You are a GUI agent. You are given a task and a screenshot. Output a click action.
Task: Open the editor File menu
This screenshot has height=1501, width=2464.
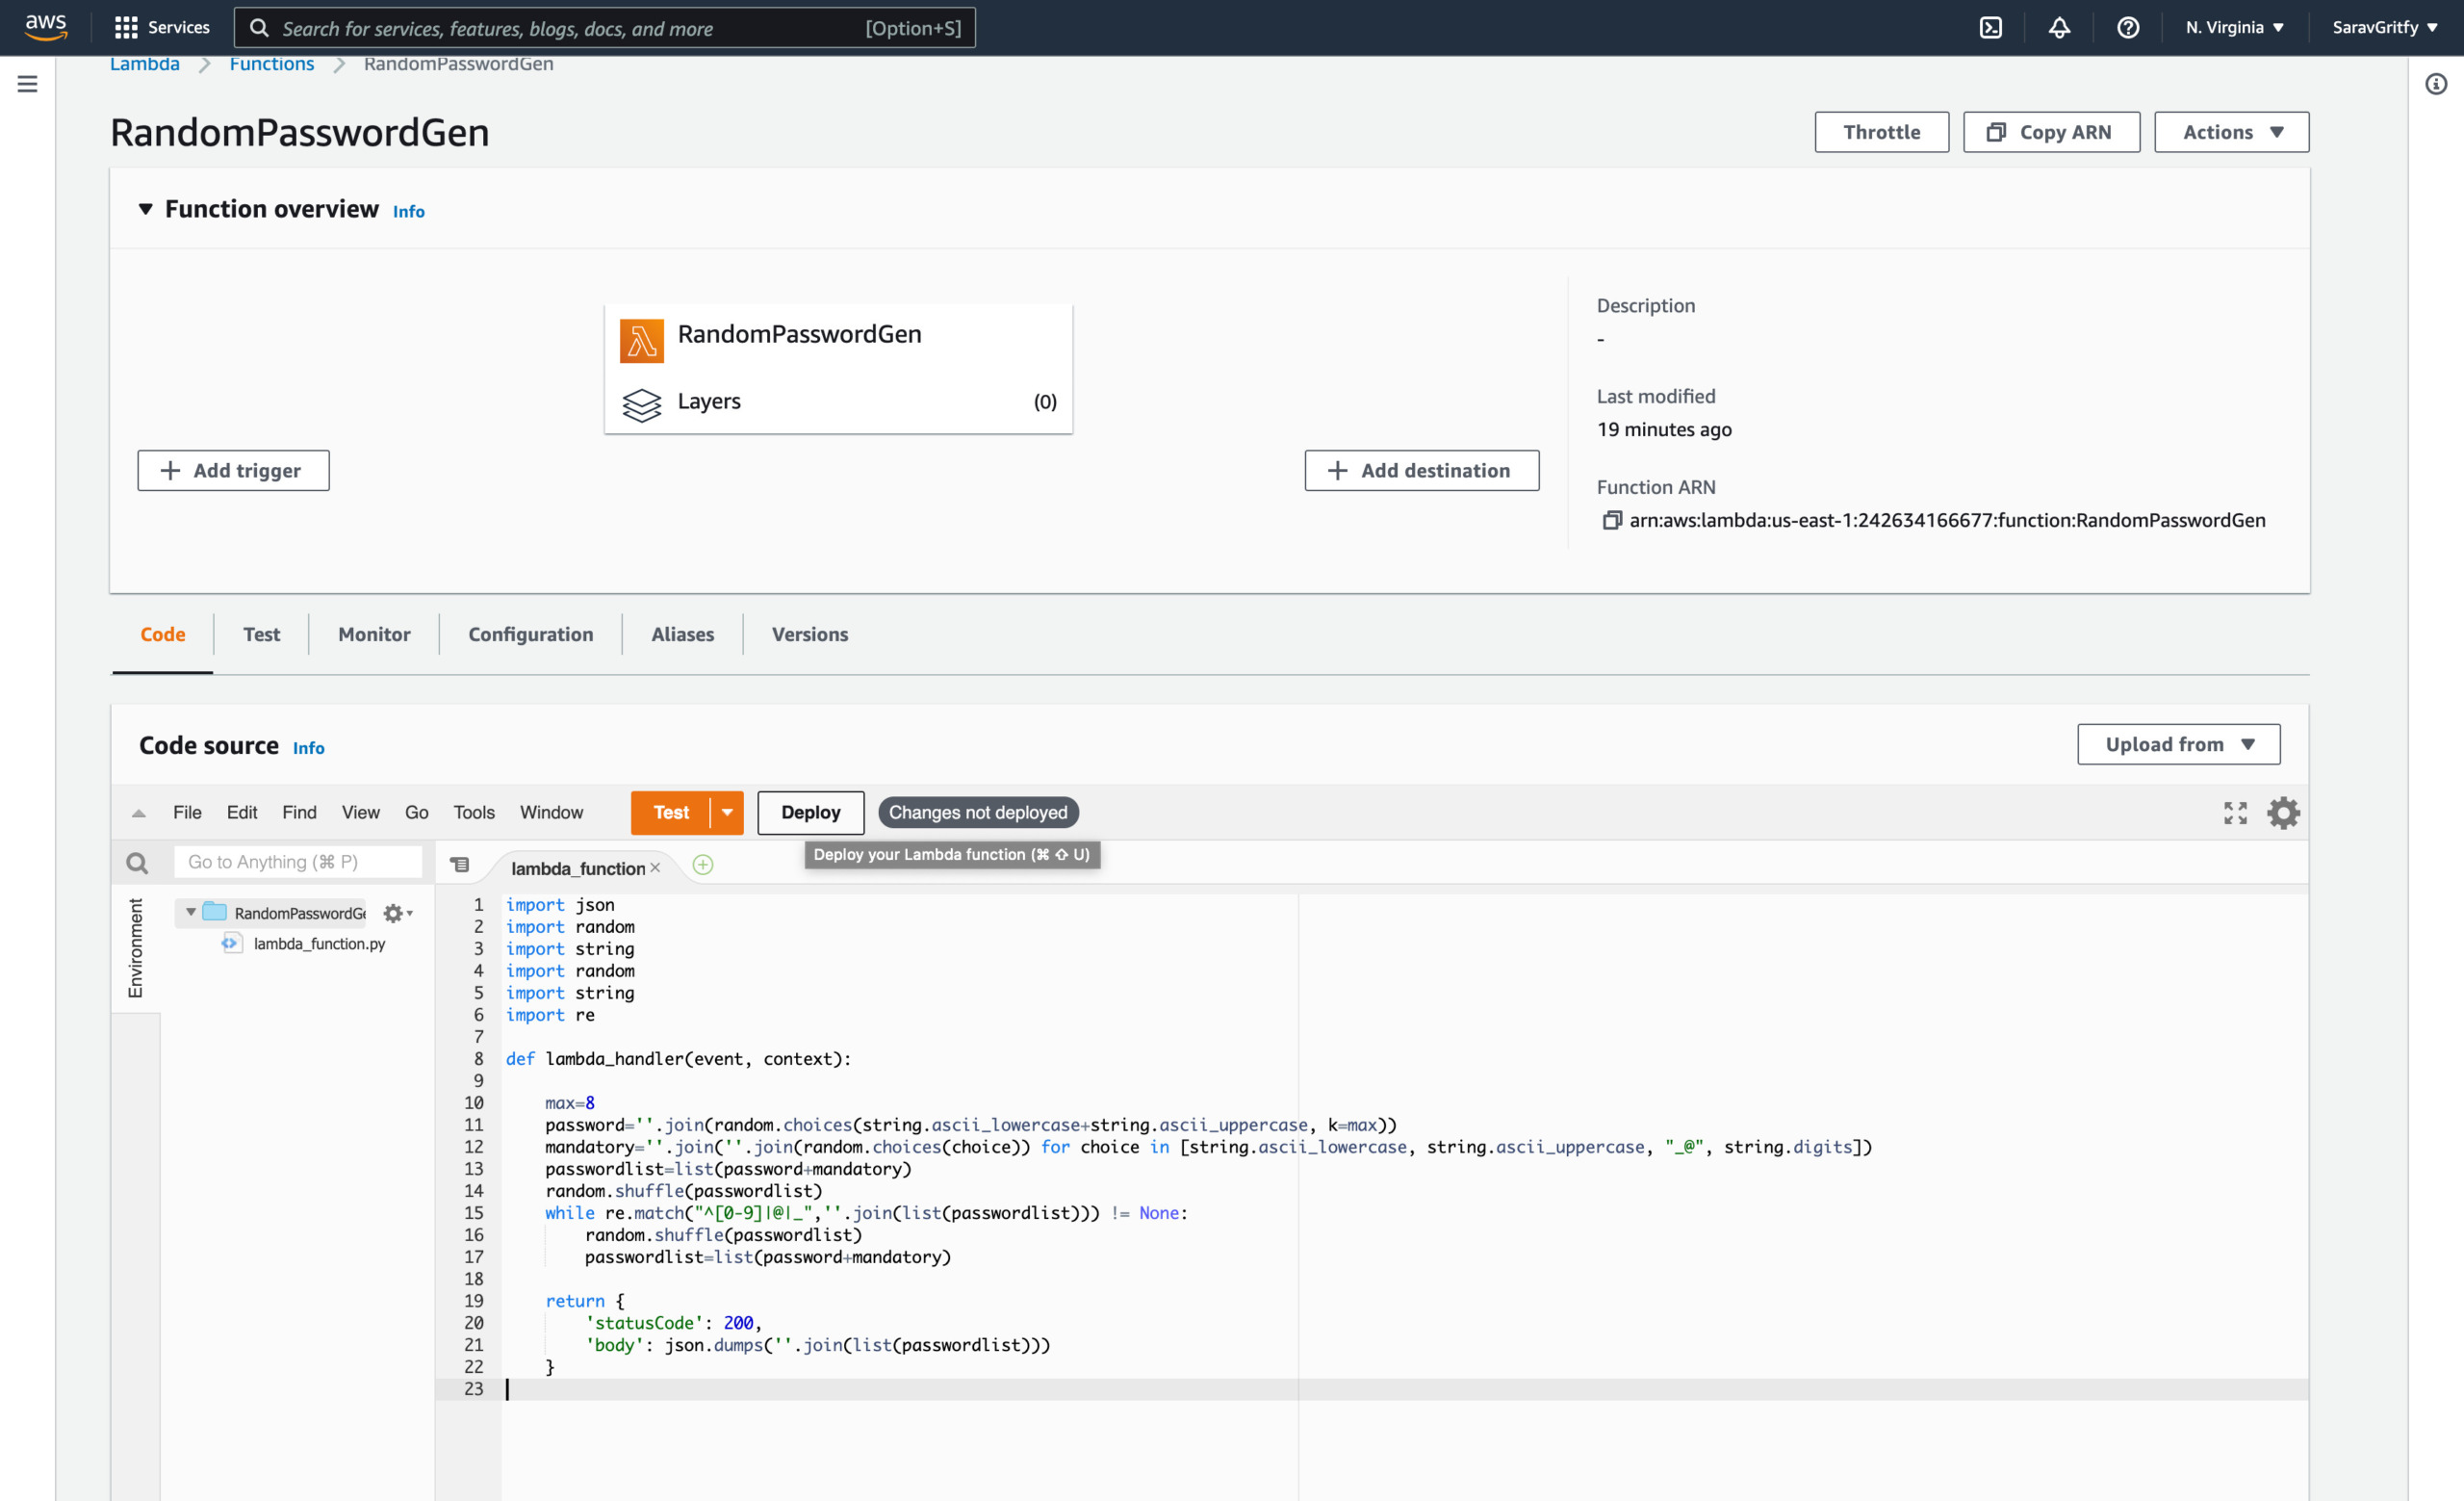[187, 812]
